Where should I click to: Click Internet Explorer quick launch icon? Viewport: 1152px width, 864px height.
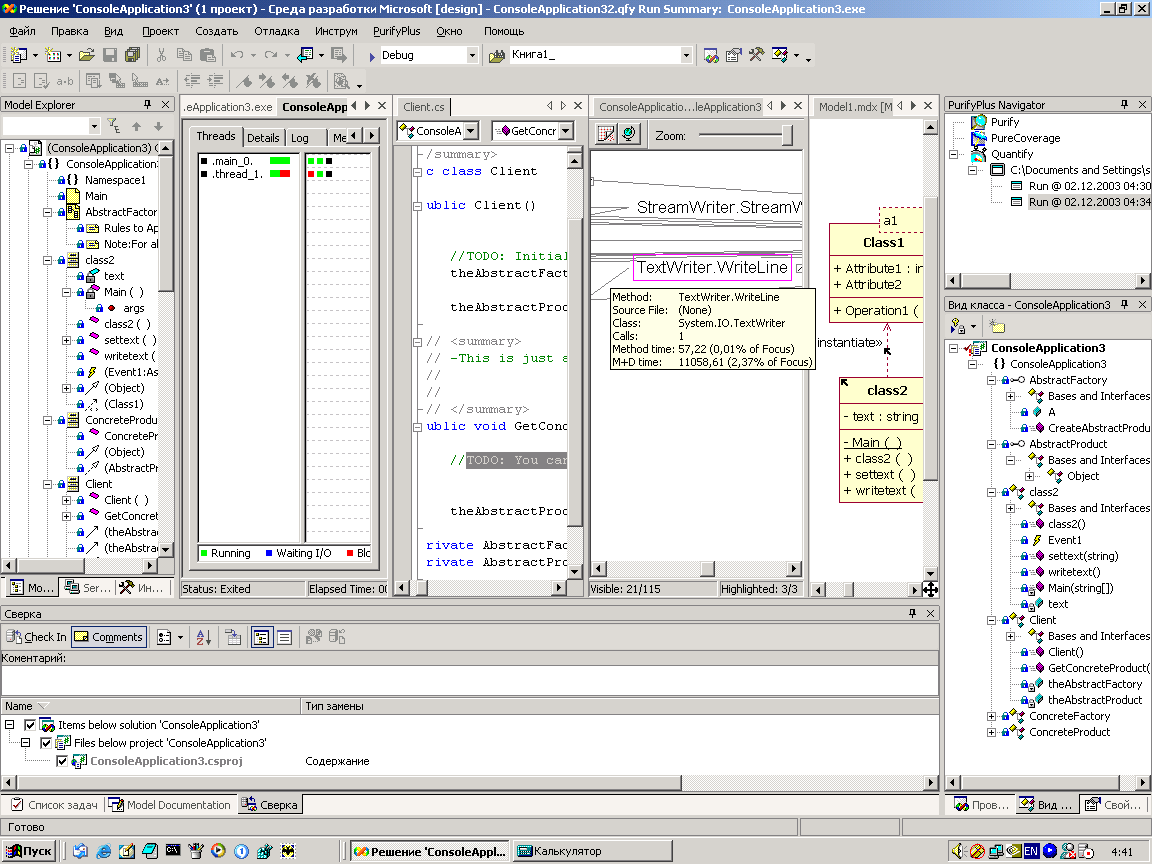tap(104, 852)
